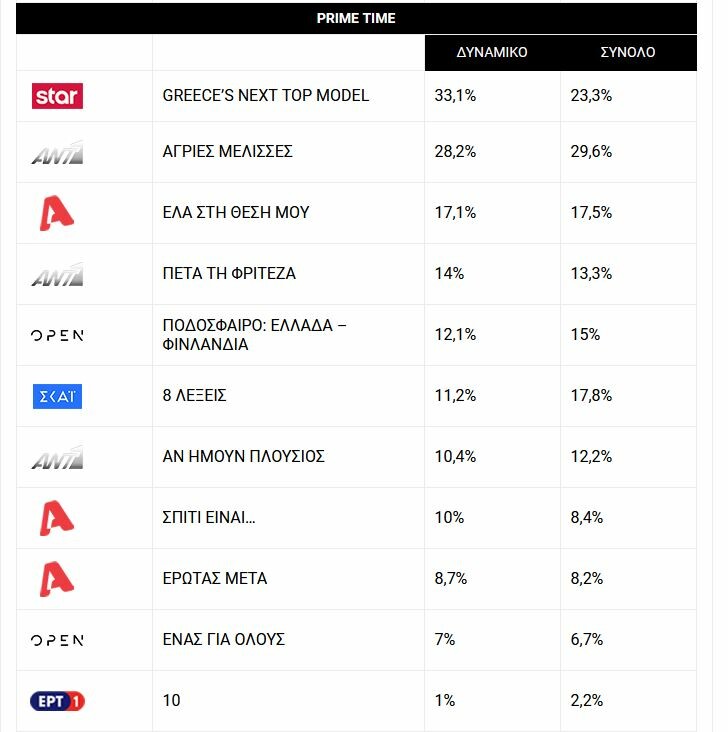Click the ΣΚΑΪ channel logo
The height and width of the screenshot is (732, 728).
click(x=57, y=396)
